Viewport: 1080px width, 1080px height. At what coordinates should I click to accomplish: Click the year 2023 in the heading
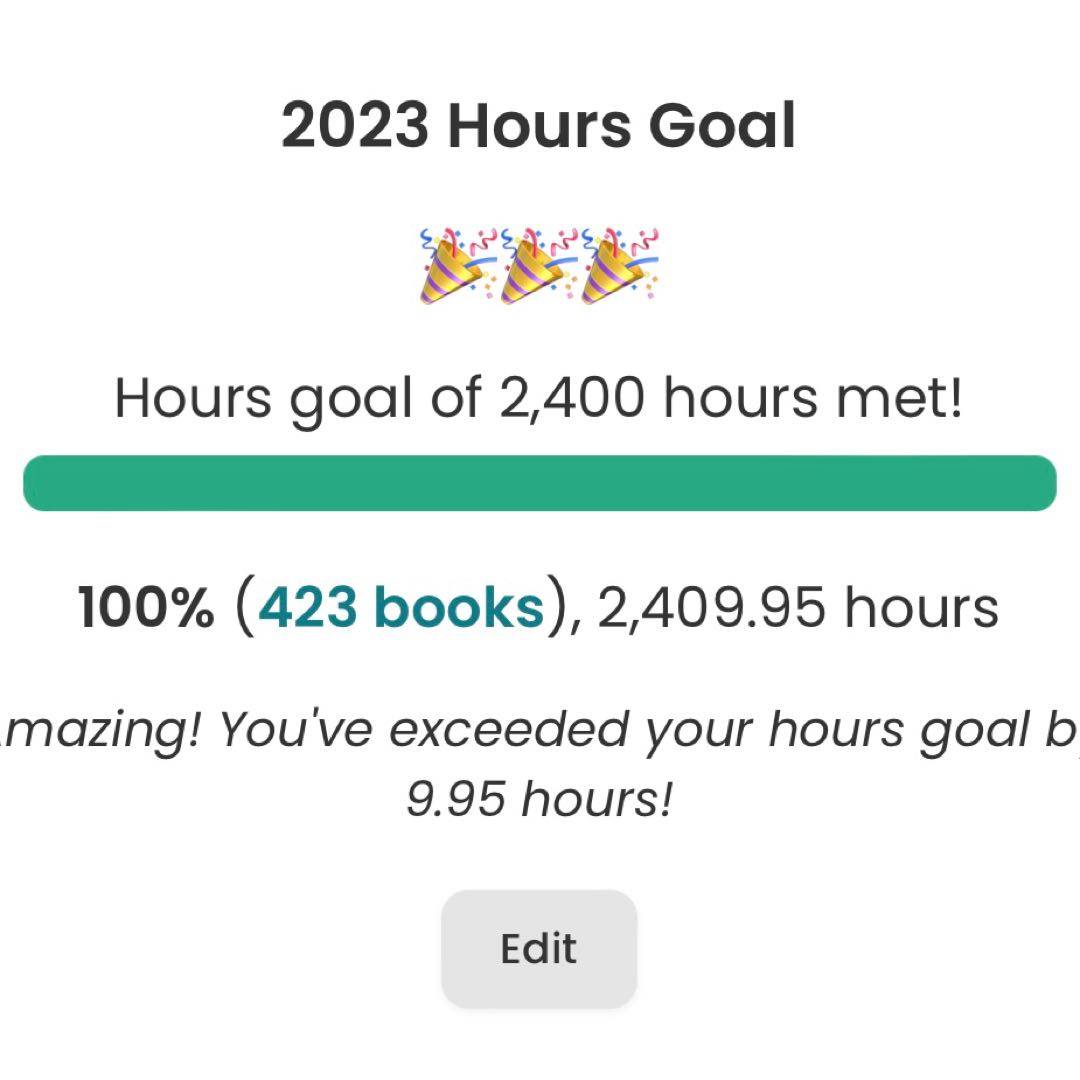pos(355,127)
